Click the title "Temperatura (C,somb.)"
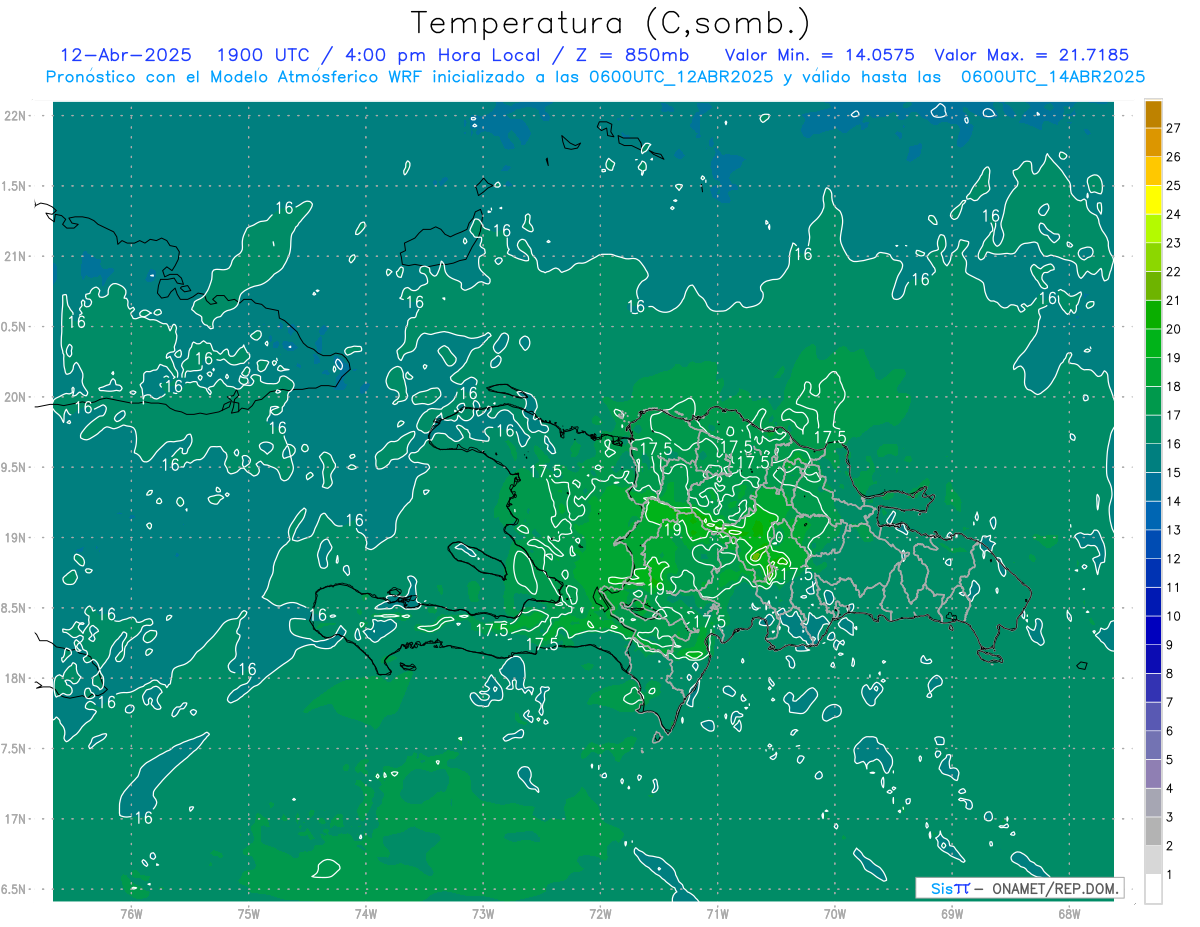This screenshot has height=927, width=1200. [x=610, y=23]
